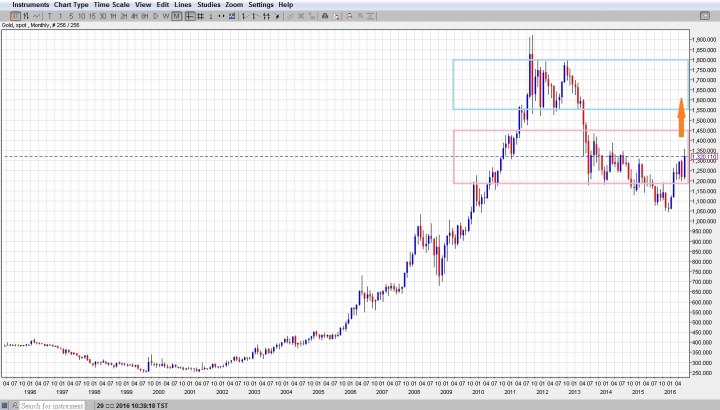Open the Help menu
Viewport: 720px width, 410px height.
pos(286,5)
